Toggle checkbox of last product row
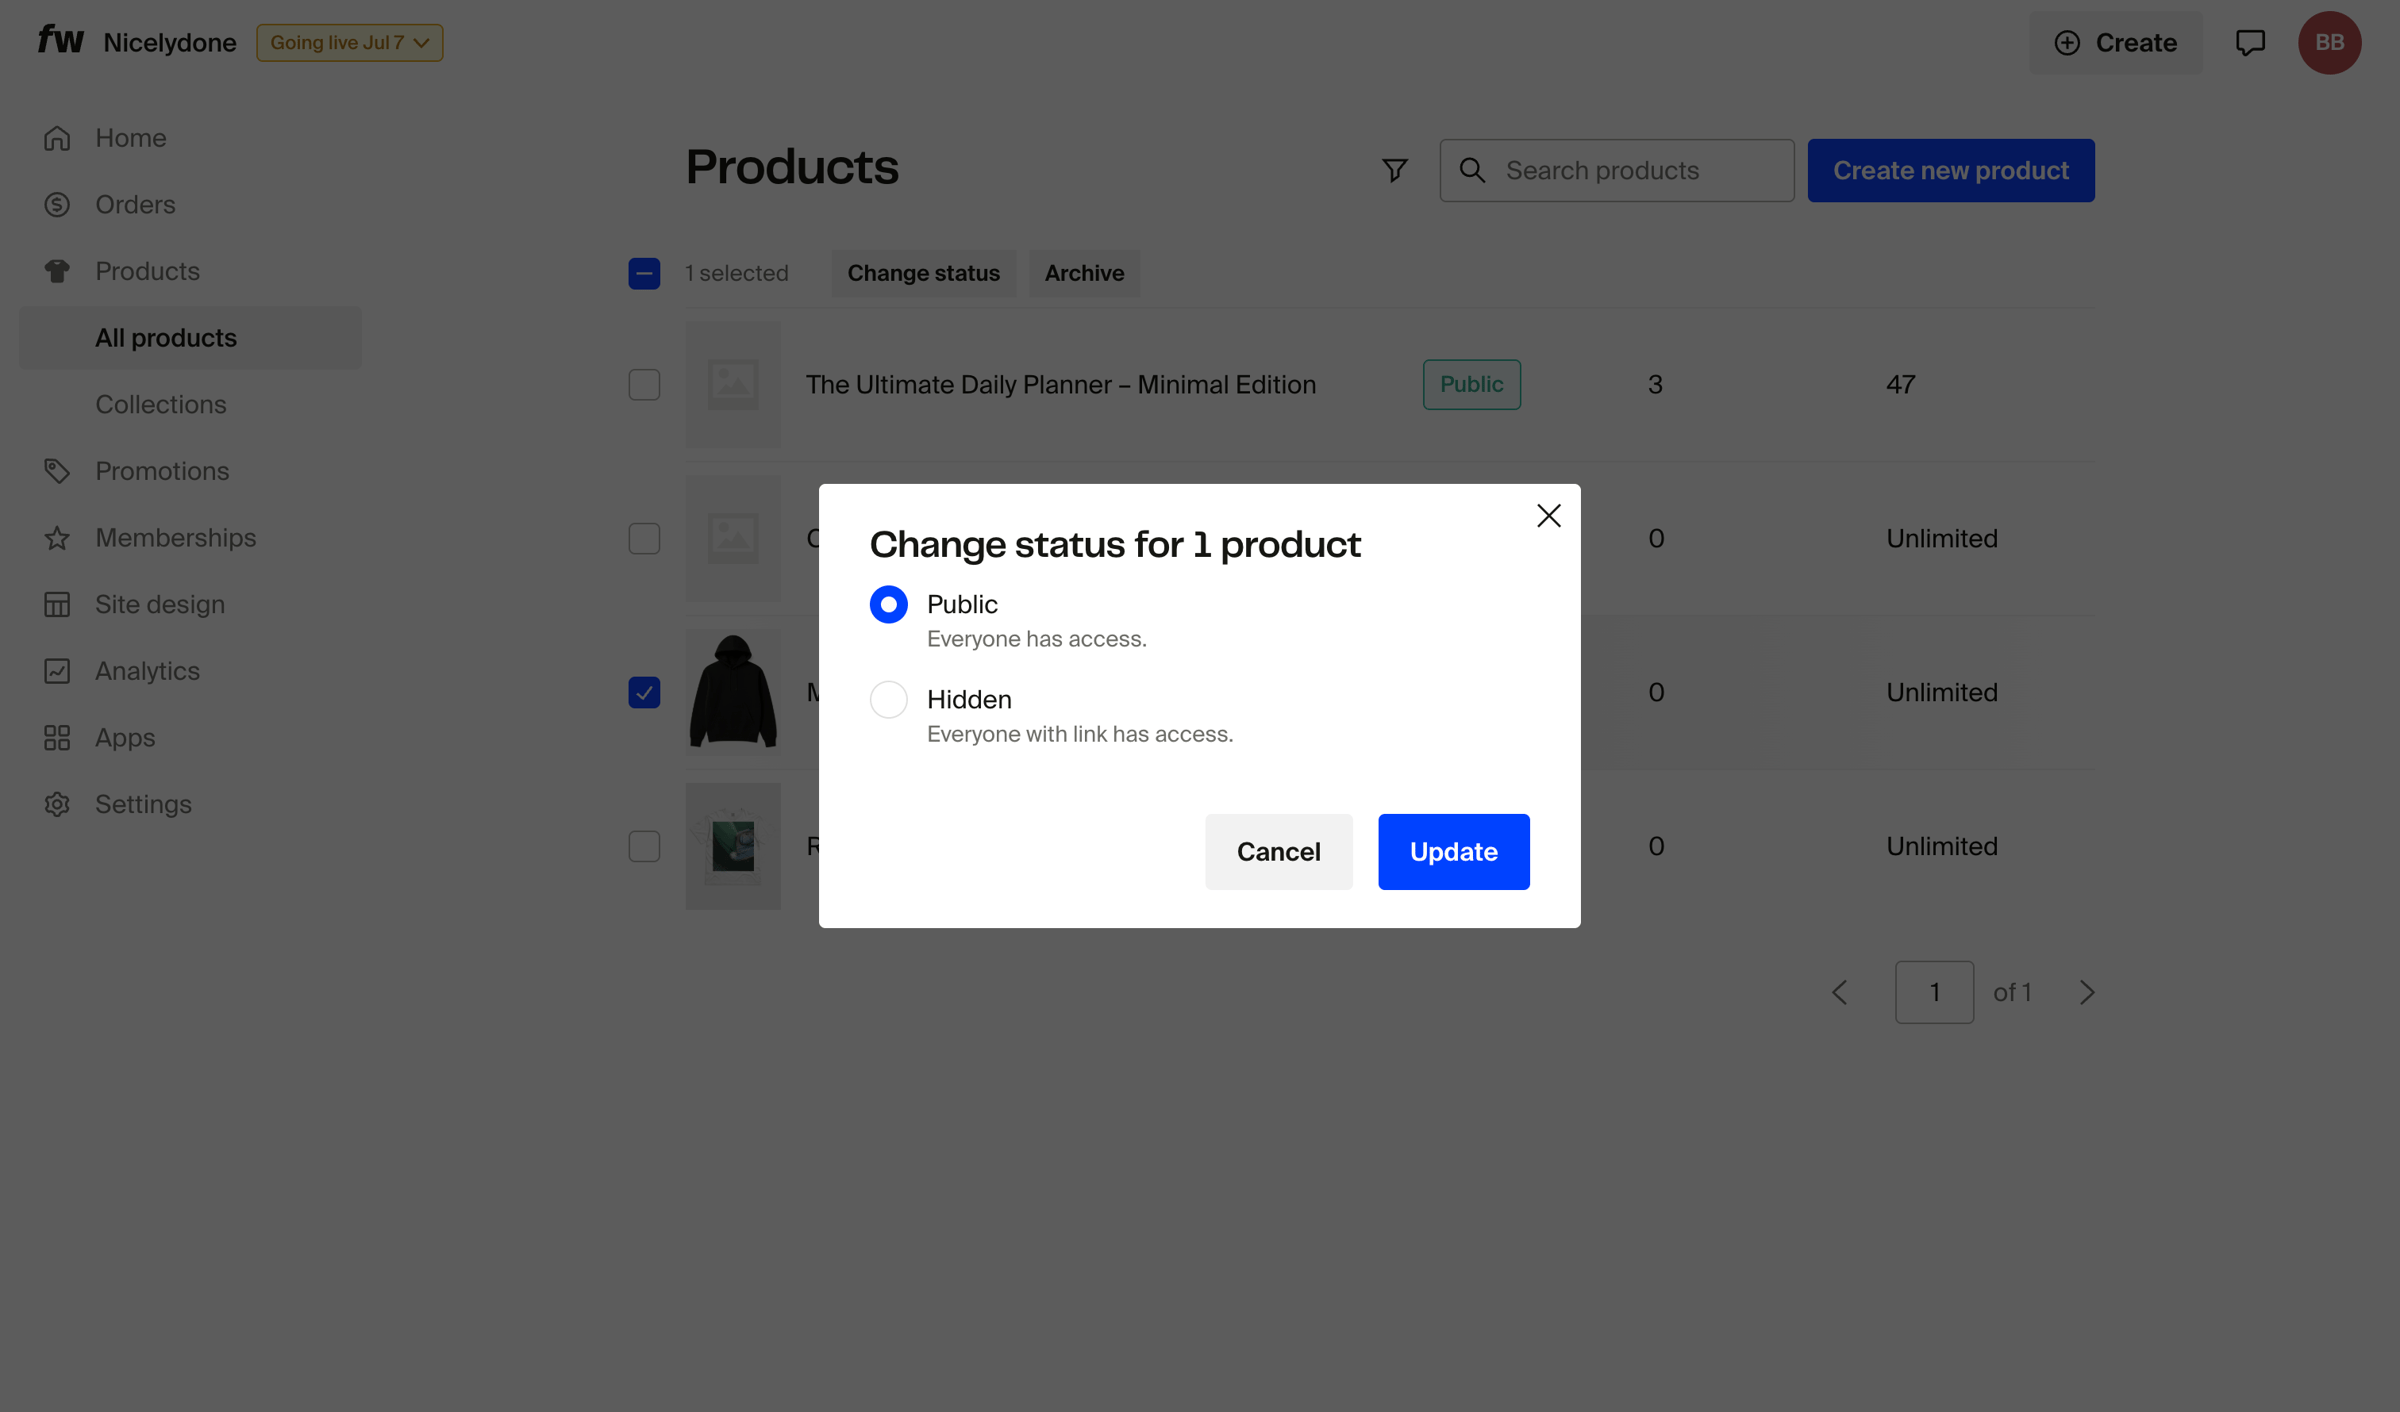Viewport: 2400px width, 1412px height. tap(644, 846)
